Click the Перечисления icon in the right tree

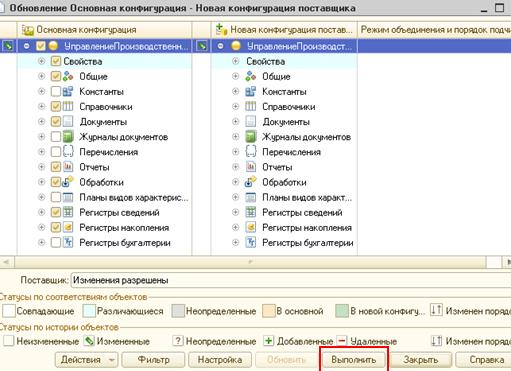(x=251, y=152)
